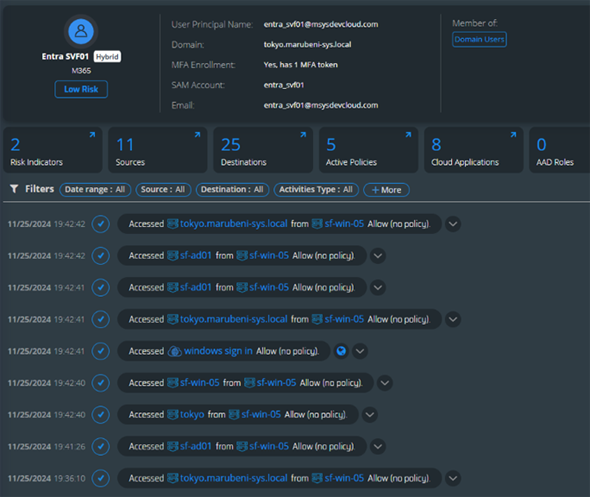The height and width of the screenshot is (497, 590).
Task: Click checkmark status icon of 19:36:10 entry
Action: [x=101, y=478]
